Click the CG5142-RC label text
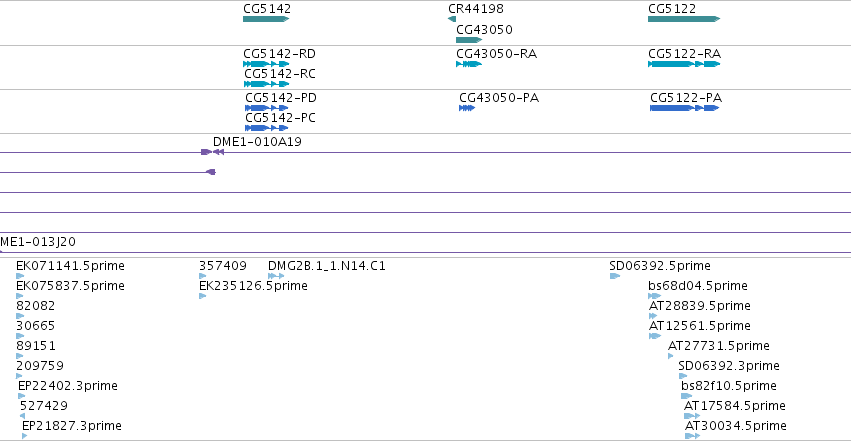 (x=280, y=74)
